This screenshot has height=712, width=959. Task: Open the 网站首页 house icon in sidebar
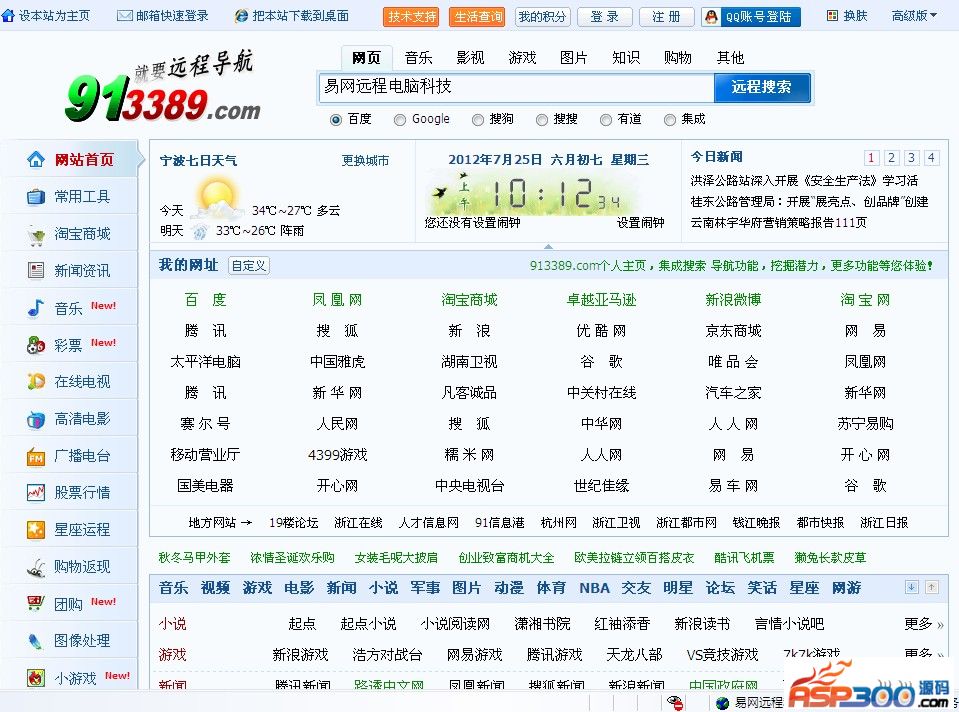35,160
